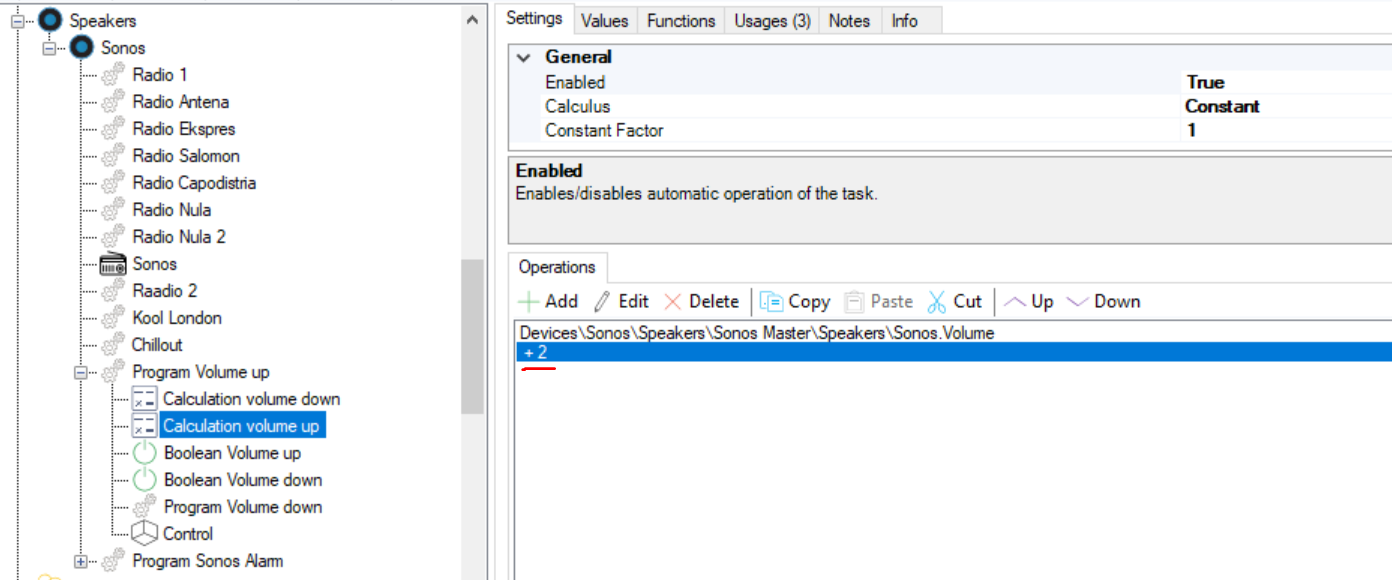Collapse the Program Volume up node
Screen dimensions: 1392x580
[81, 372]
